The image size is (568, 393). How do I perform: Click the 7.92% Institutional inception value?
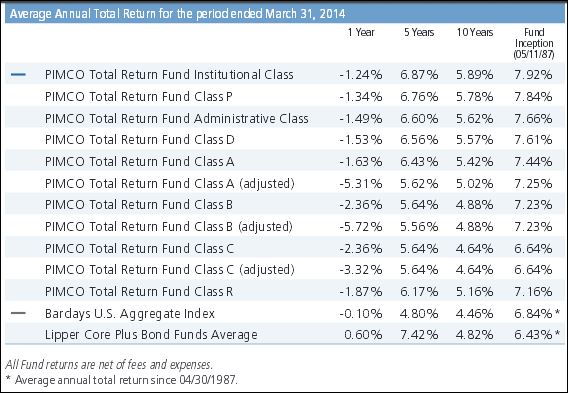533,75
